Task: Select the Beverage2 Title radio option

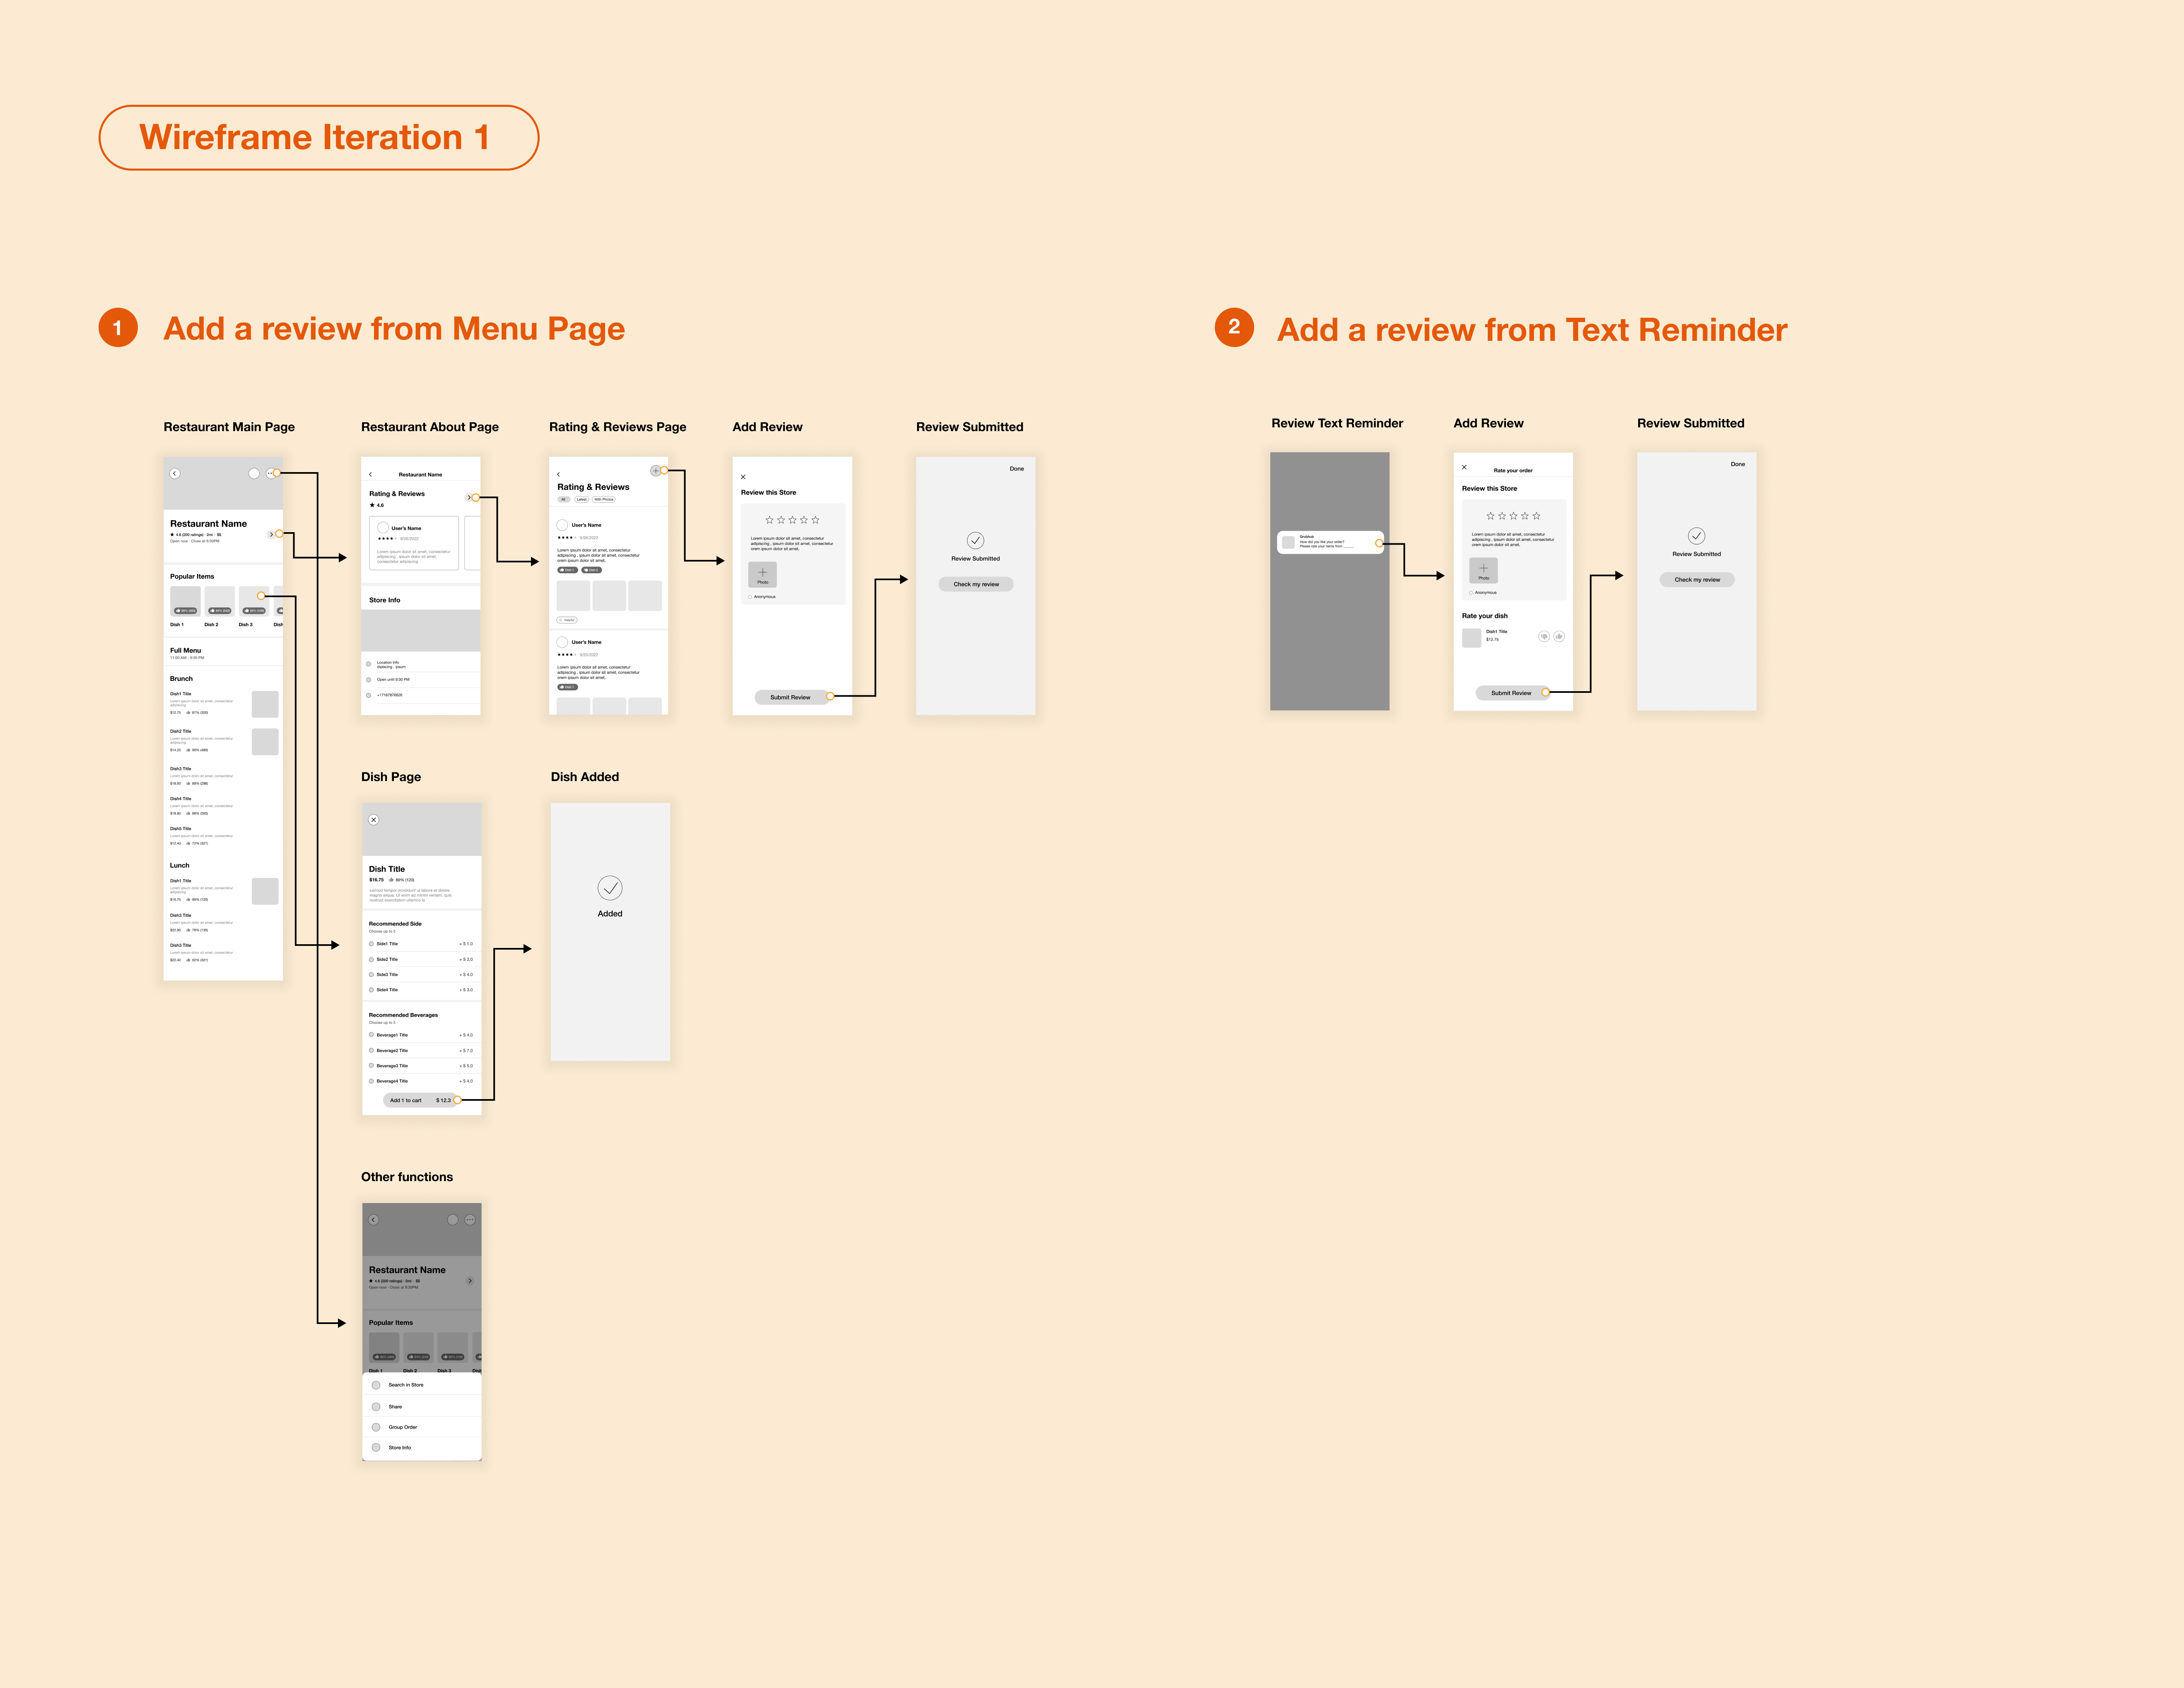Action: tap(372, 1050)
